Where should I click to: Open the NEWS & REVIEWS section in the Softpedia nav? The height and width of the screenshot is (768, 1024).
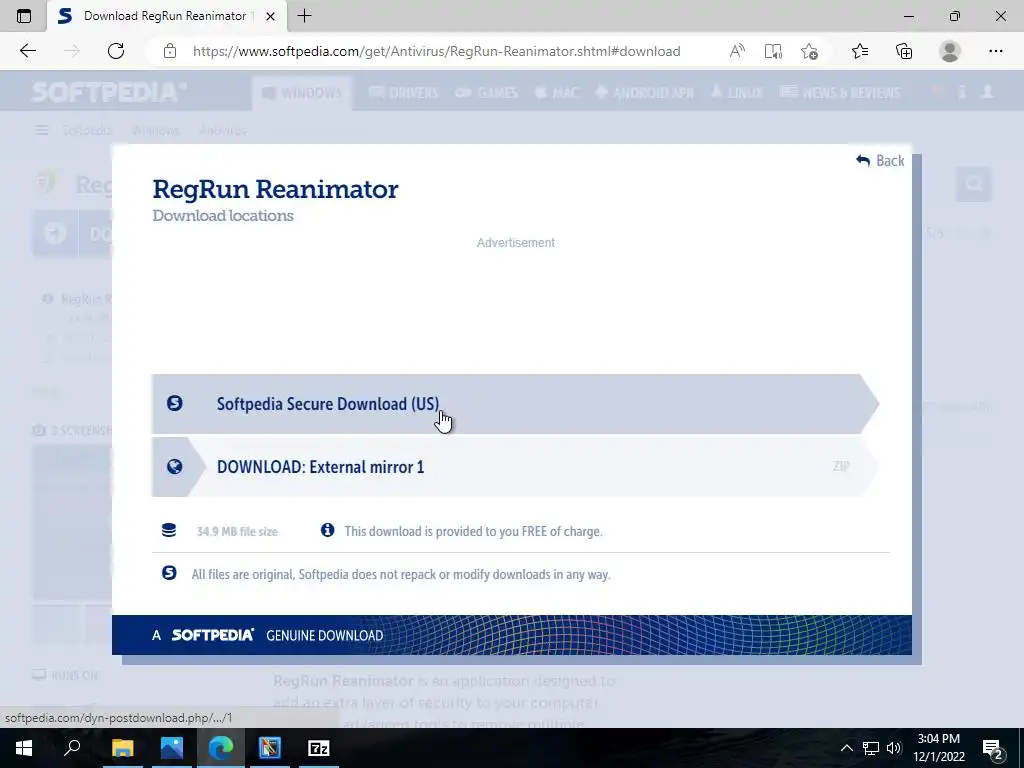[840, 93]
